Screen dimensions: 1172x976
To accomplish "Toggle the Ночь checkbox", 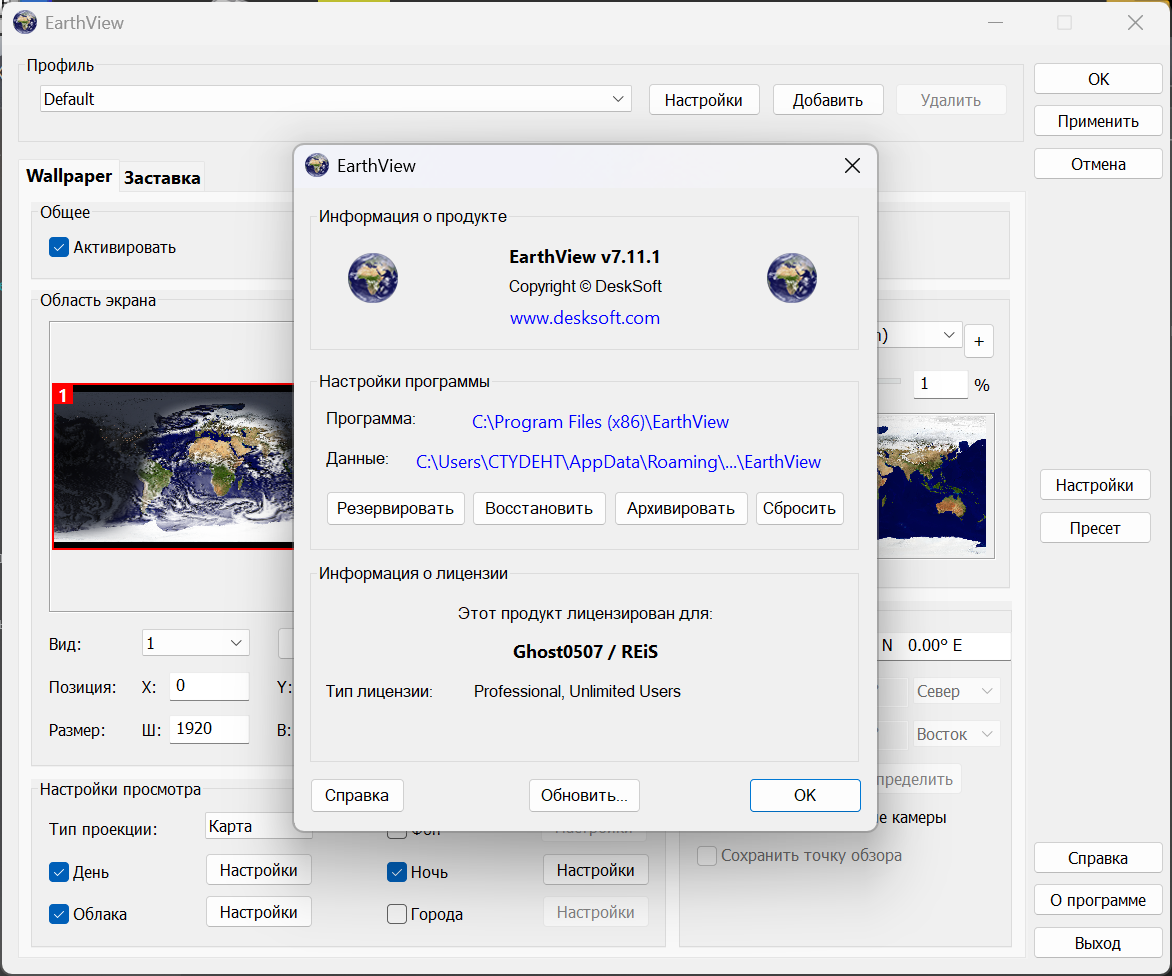I will coord(397,872).
